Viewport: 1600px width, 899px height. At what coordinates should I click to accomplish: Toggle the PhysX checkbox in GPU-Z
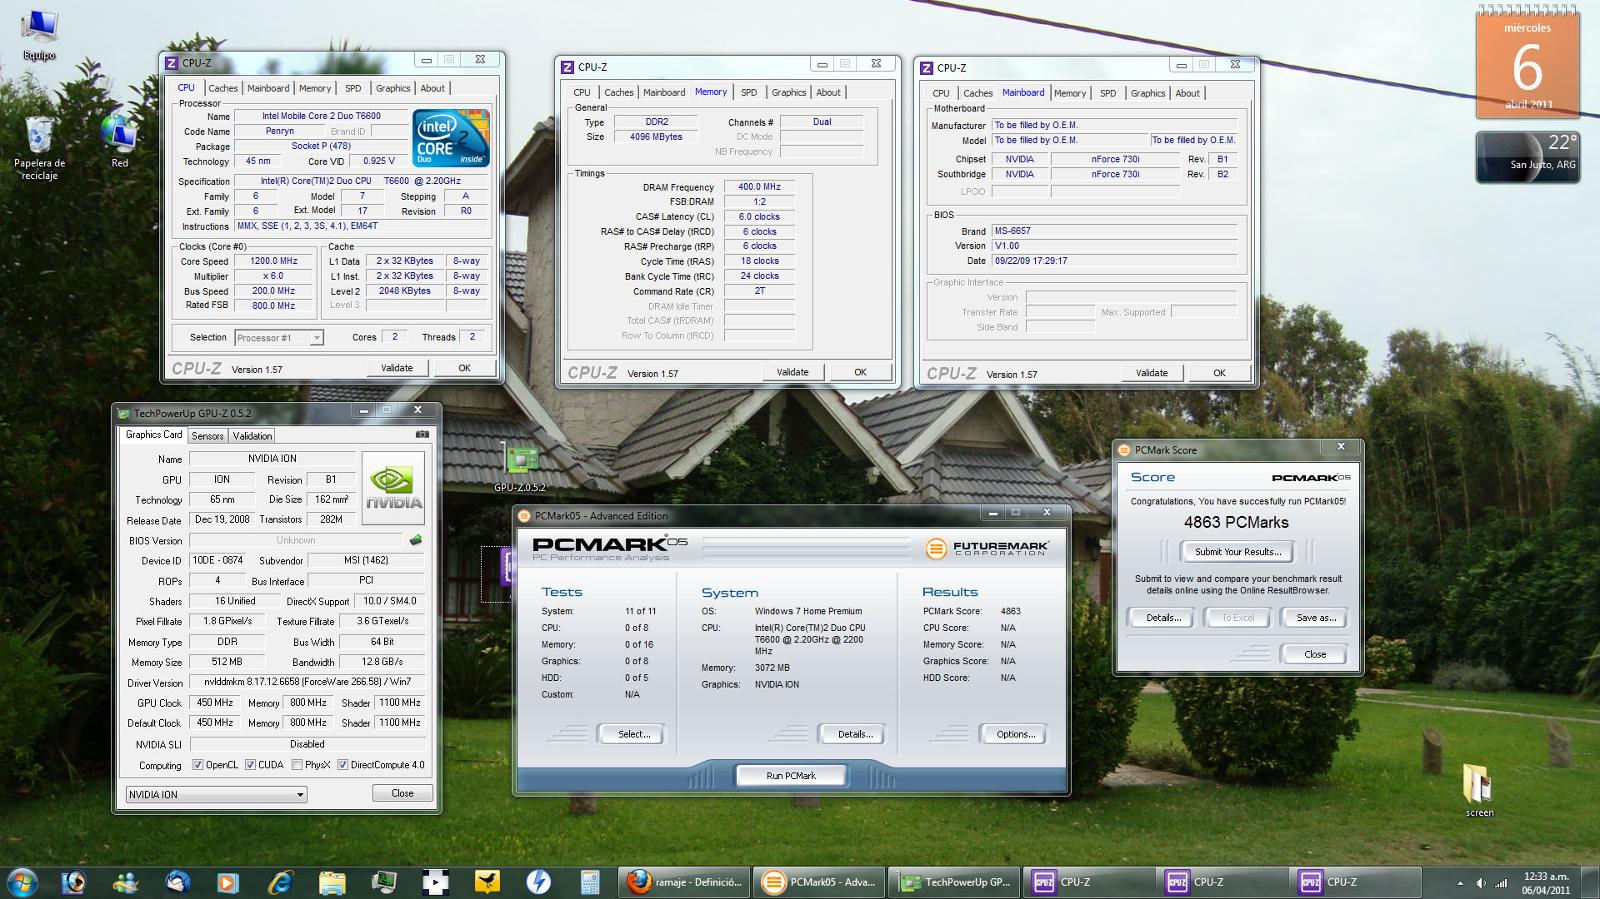[x=297, y=765]
